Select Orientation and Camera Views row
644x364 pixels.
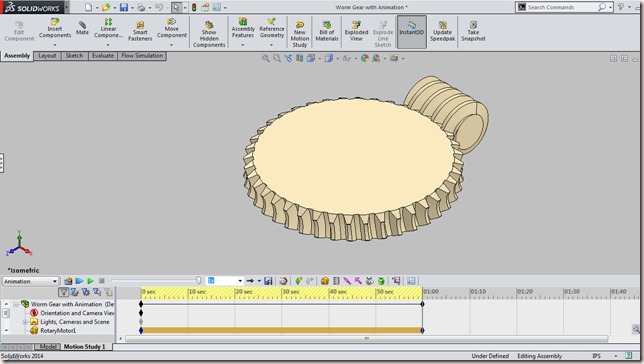pyautogui.click(x=72, y=313)
